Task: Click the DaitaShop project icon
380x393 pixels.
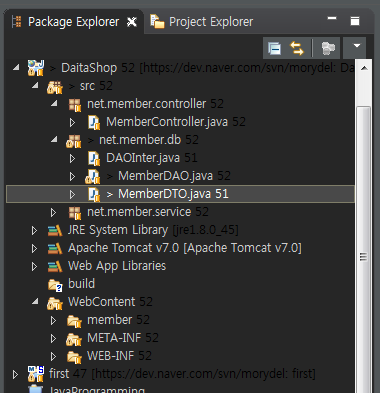Action: click(36, 68)
